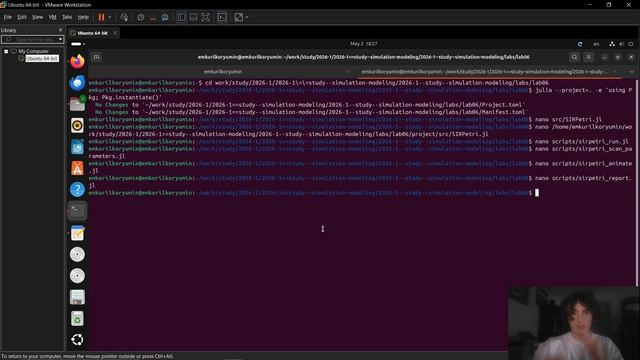The width and height of the screenshot is (640, 360).
Task: Close the second terminal tab
Action: (x=615, y=72)
